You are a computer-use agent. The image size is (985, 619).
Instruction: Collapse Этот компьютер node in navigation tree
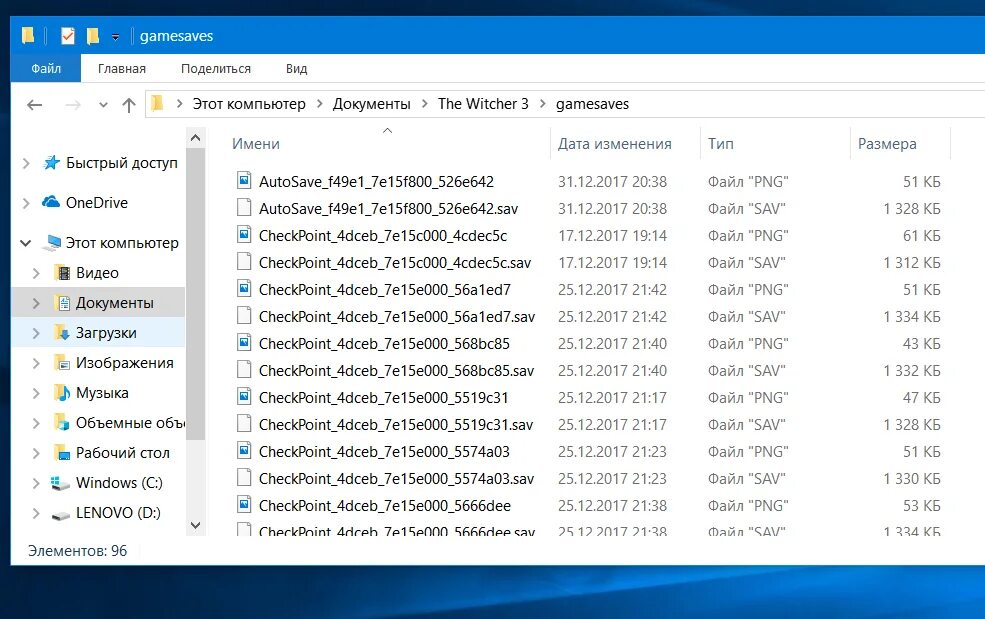26,243
